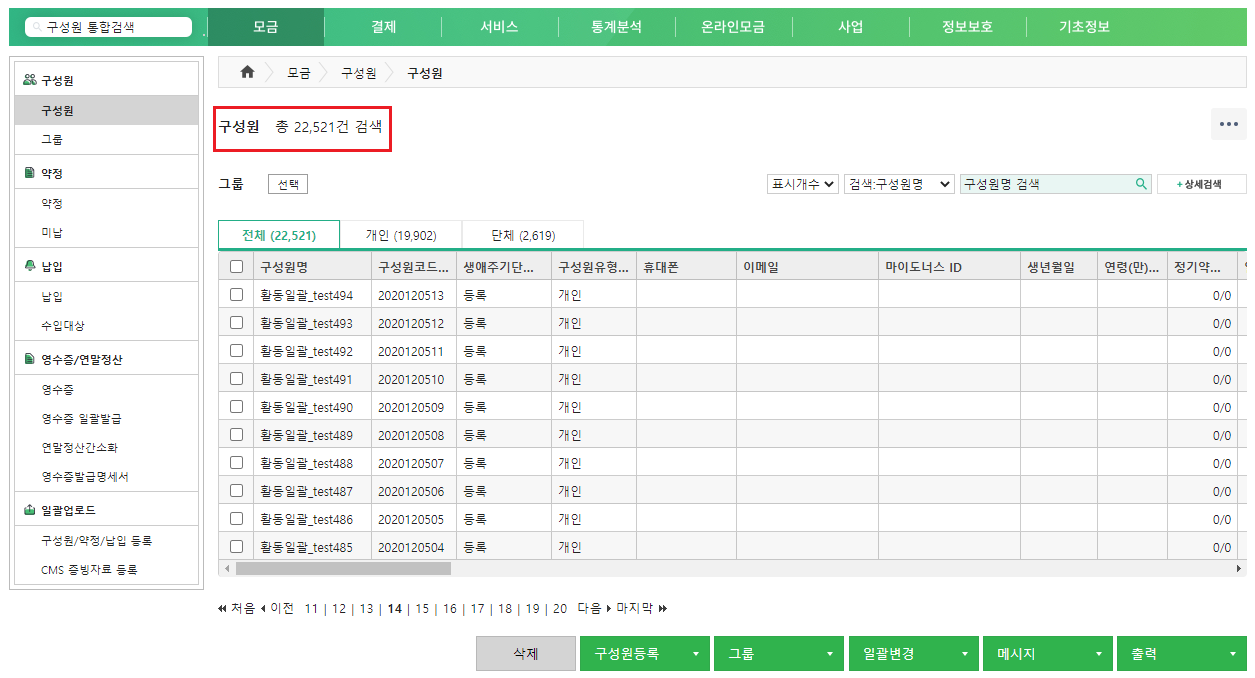The image size is (1255, 678).
Task: Open the 출력 button dropdown arrow
Action: pyautogui.click(x=1233, y=654)
